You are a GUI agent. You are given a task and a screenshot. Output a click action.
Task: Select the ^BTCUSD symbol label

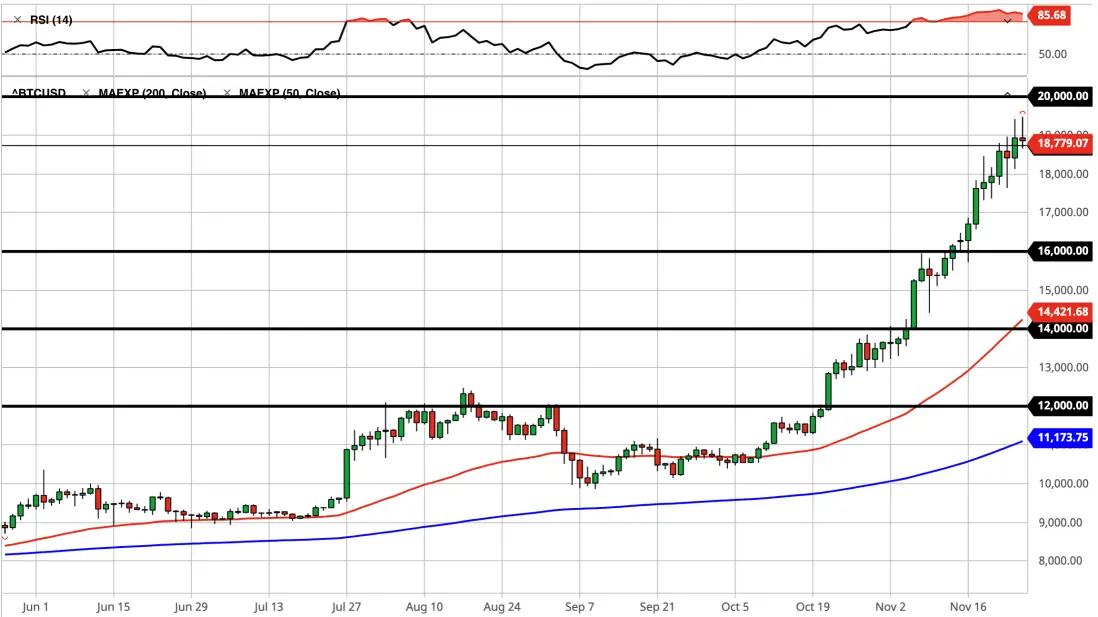39,92
